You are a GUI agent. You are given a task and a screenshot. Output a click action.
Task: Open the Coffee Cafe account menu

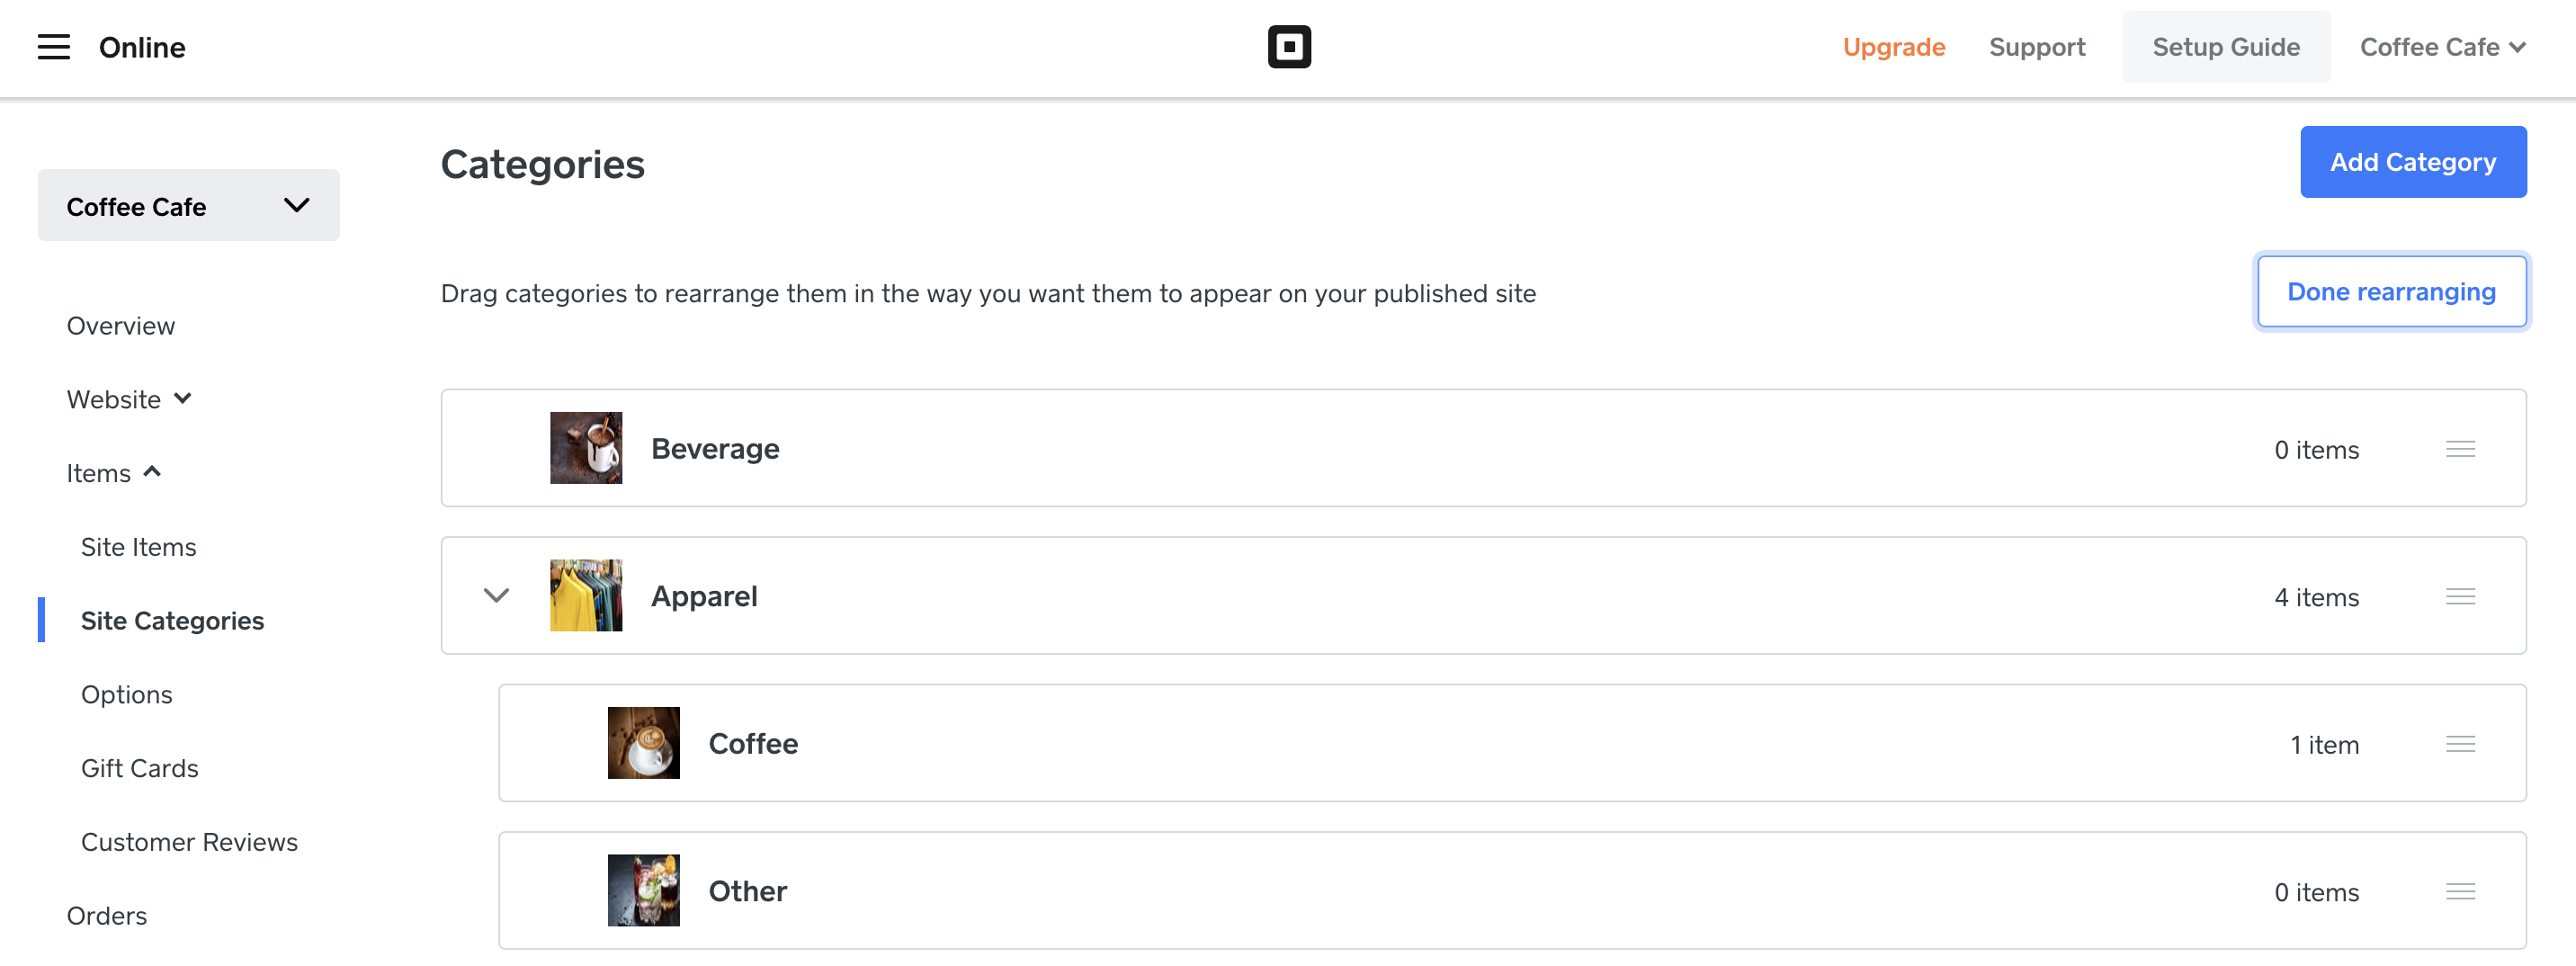(x=2442, y=47)
